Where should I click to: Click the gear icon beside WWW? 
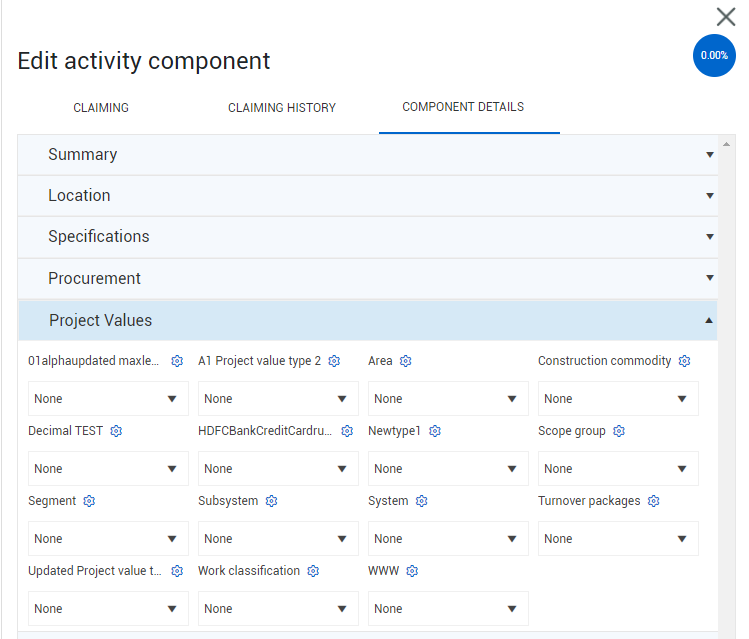click(412, 571)
